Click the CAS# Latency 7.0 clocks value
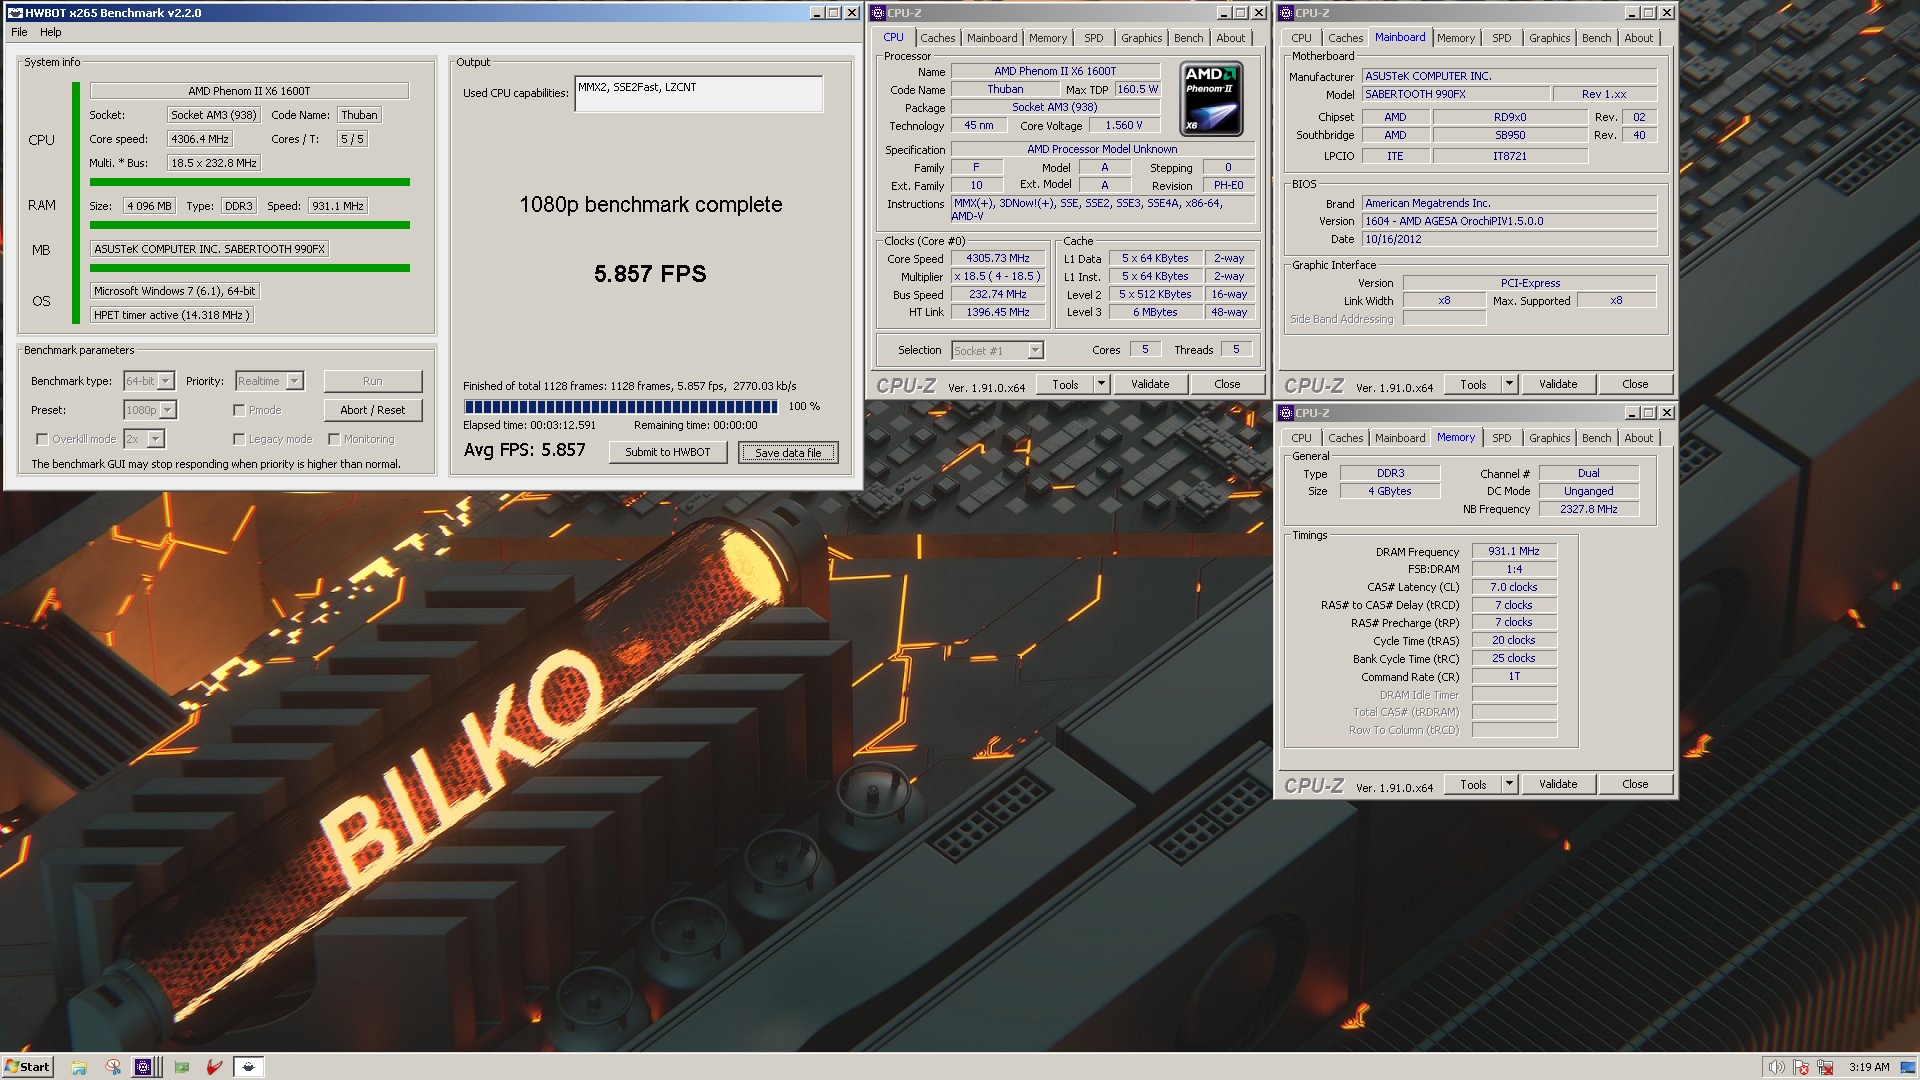 [1514, 587]
